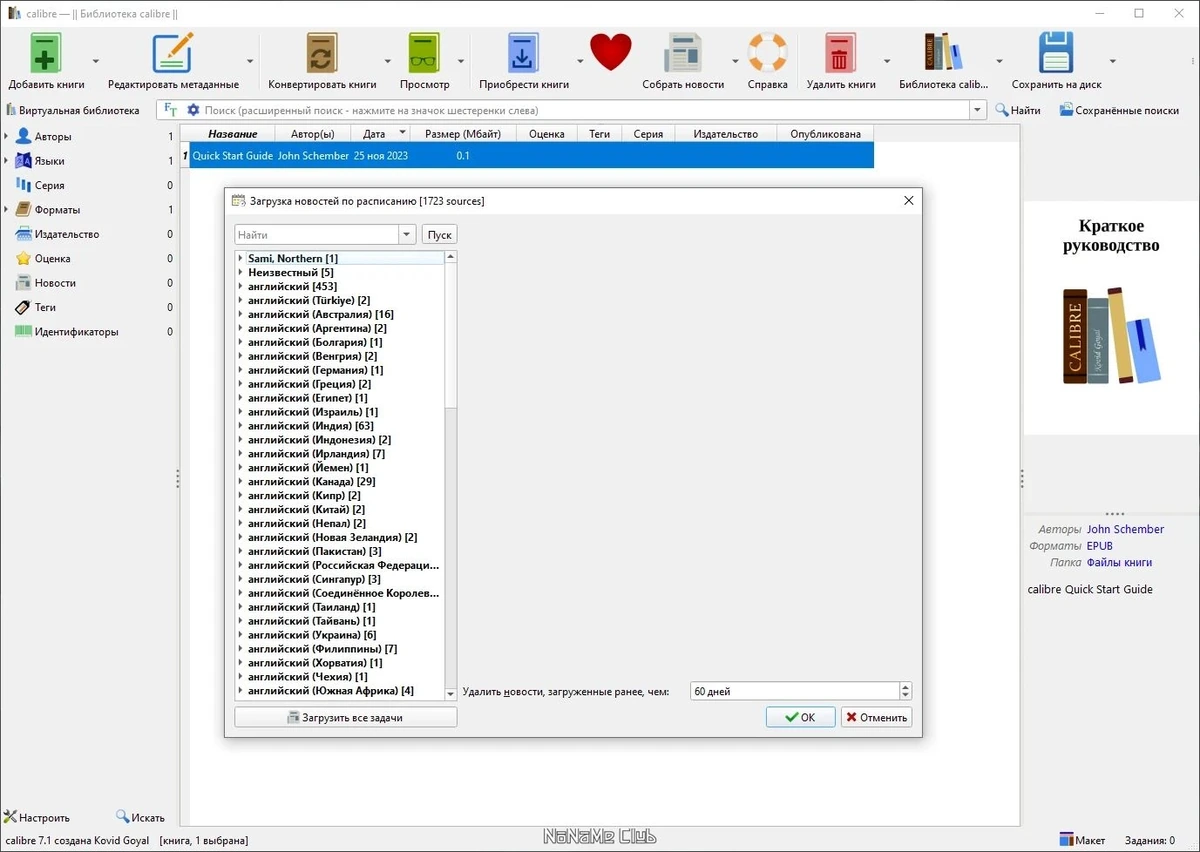Viewport: 1200px width, 852px height.
Task: Open dropdown arrow next to Редактировать метаданные
Action: pos(250,61)
